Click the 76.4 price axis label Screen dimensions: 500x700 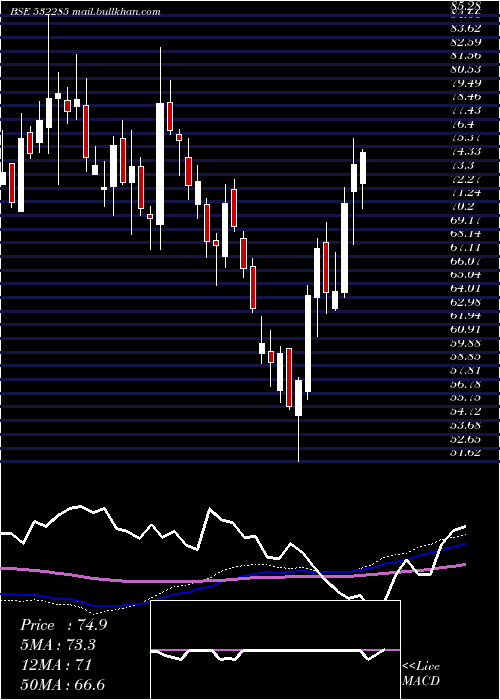pyautogui.click(x=462, y=124)
